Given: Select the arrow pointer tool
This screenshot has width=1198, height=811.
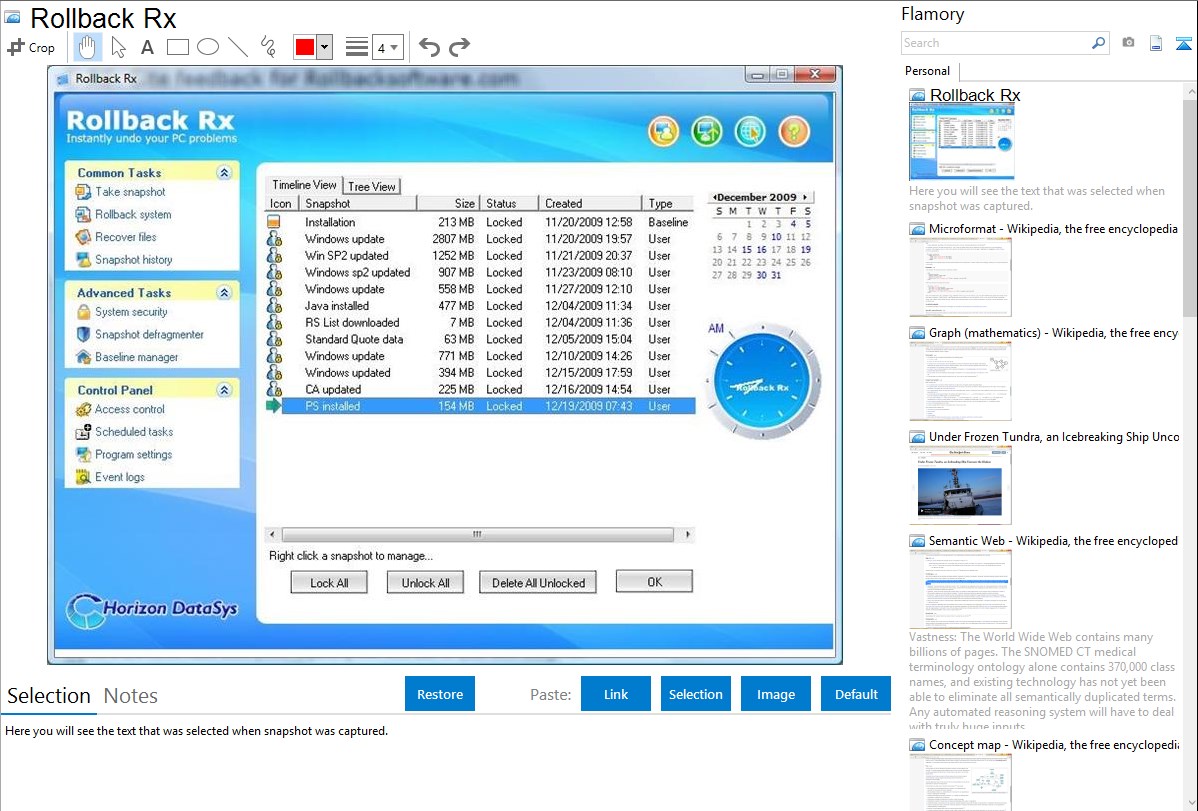Looking at the screenshot, I should pos(118,47).
